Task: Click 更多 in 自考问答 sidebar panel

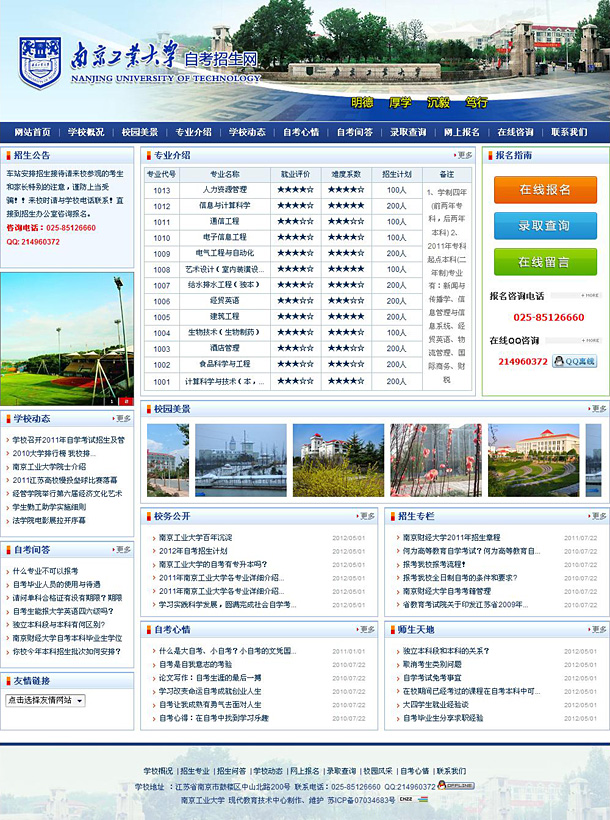Action: tap(121, 550)
